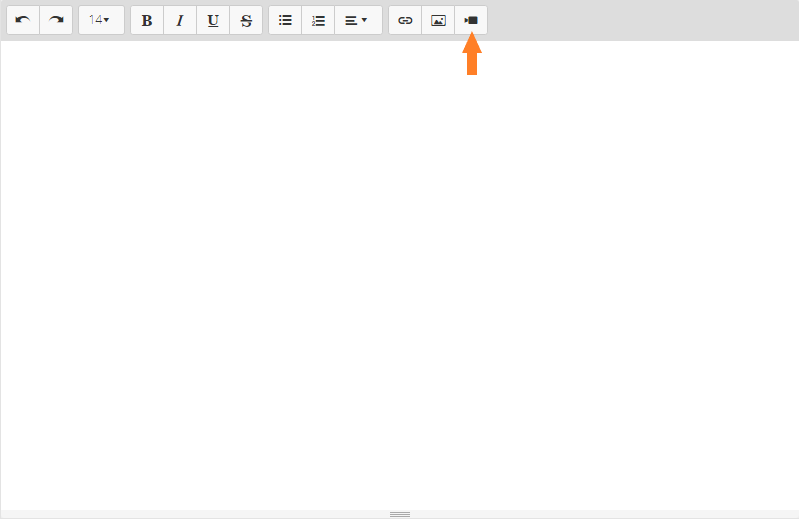The image size is (799, 519).
Task: Open the text alignment dropdown
Action: 358,20
